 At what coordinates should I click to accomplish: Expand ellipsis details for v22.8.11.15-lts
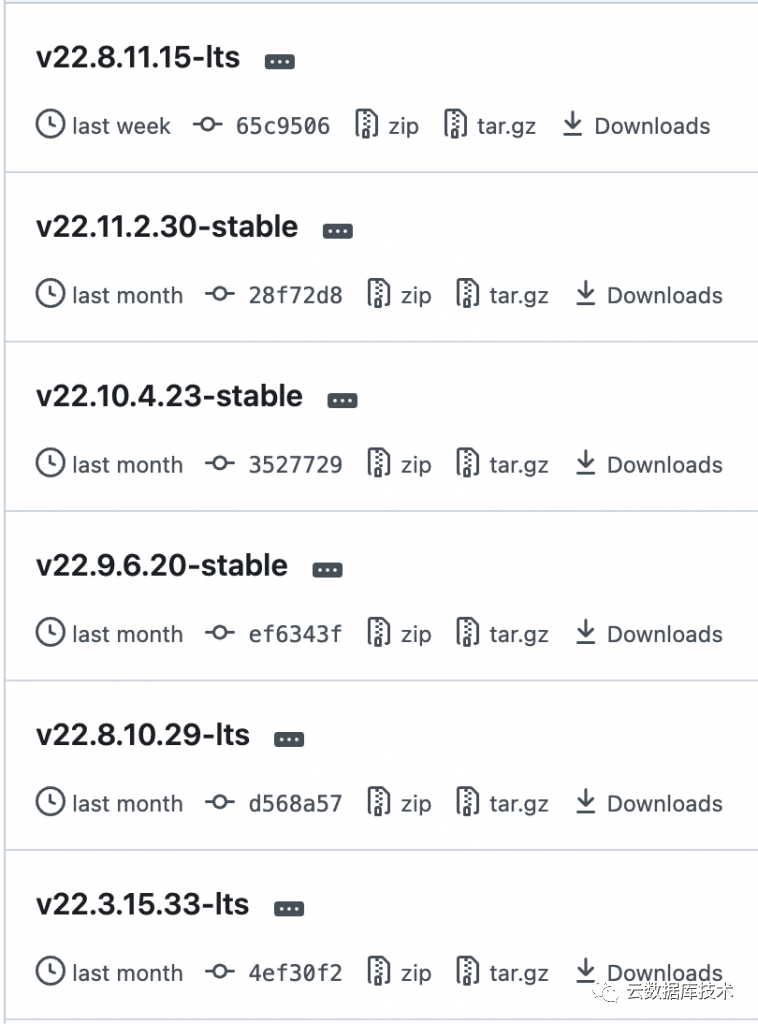pyautogui.click(x=279, y=61)
